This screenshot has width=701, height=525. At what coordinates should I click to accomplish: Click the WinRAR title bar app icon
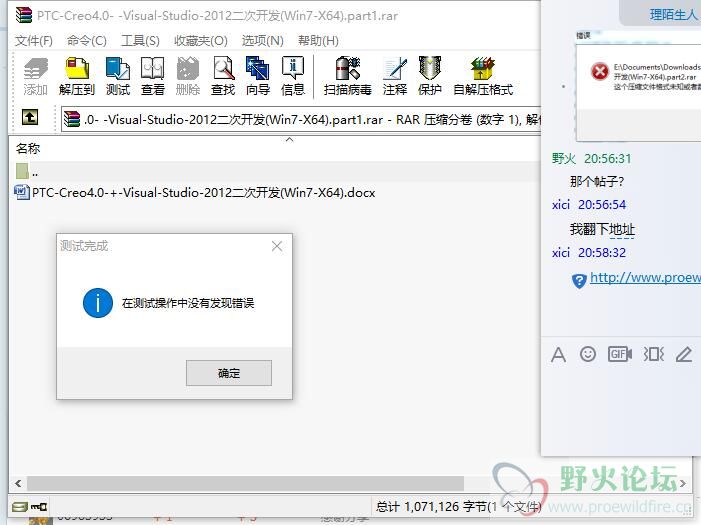(x=24, y=15)
